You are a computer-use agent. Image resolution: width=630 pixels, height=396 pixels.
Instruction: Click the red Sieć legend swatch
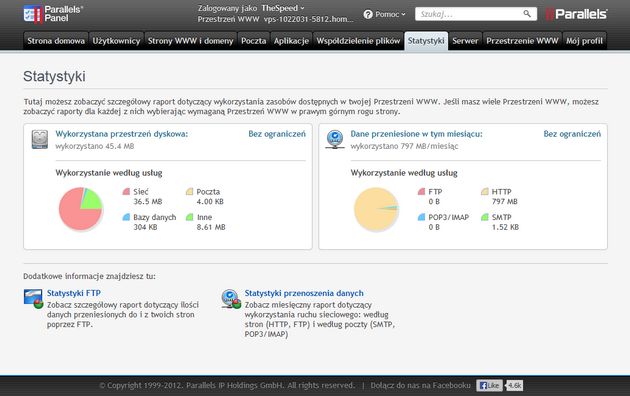[x=126, y=192]
